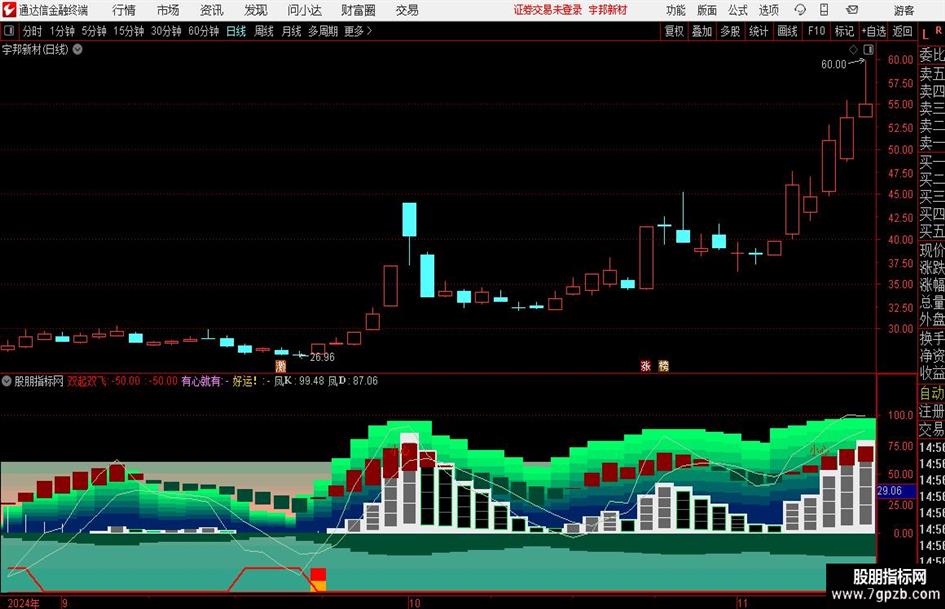Viewport: 945px width, 609px height.
Task: Click the 画线 draw line button
Action: click(787, 31)
